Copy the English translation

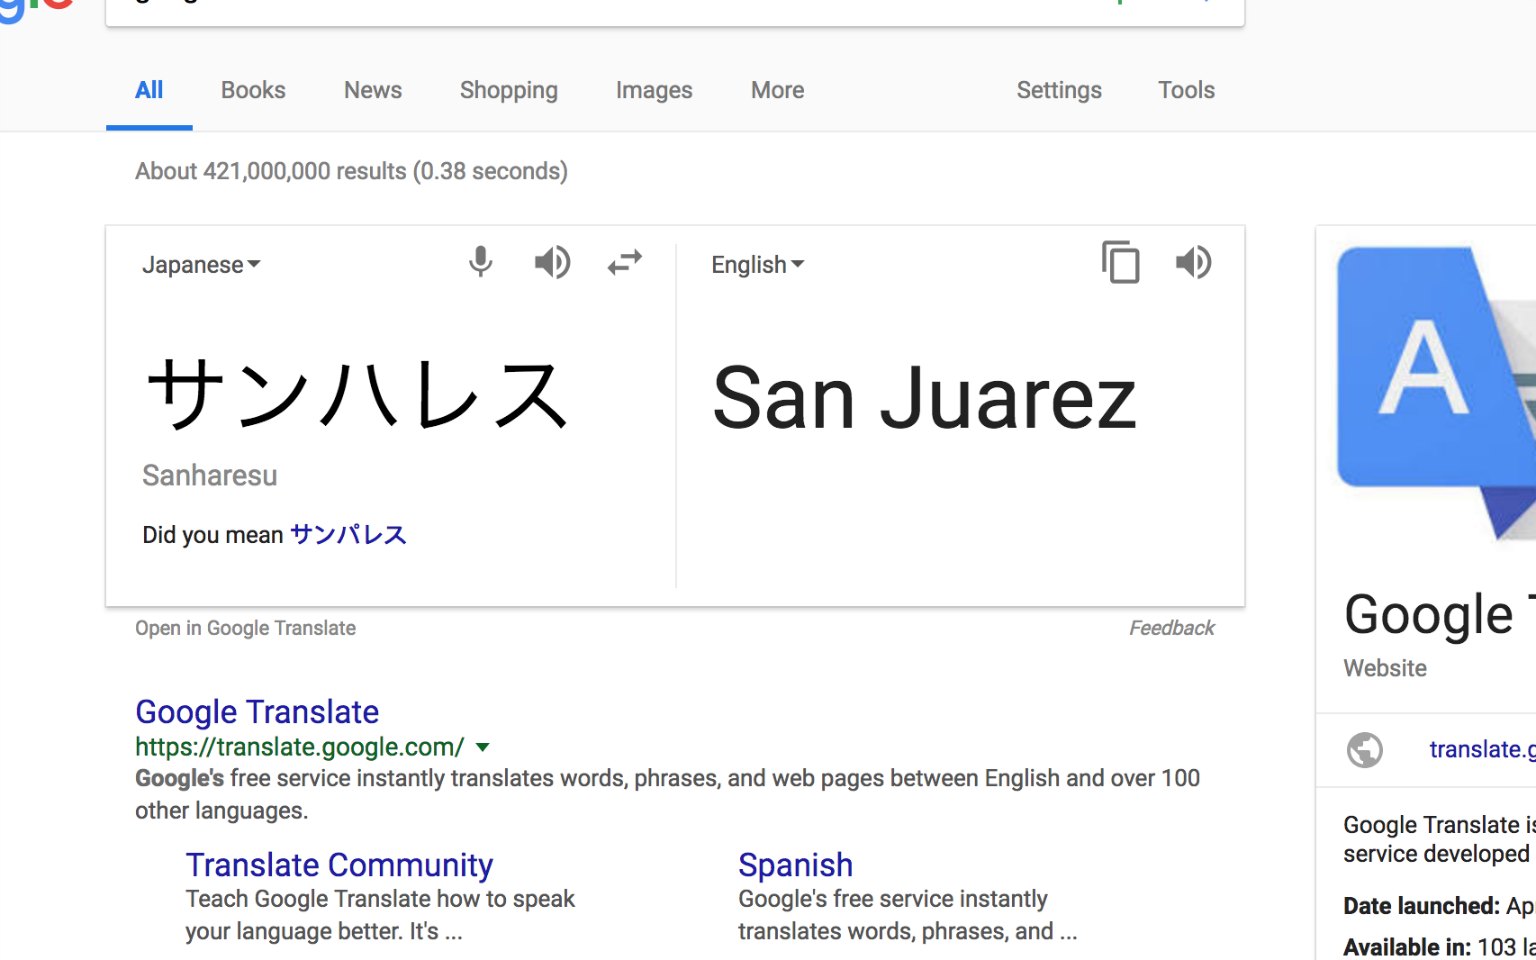click(x=1120, y=262)
